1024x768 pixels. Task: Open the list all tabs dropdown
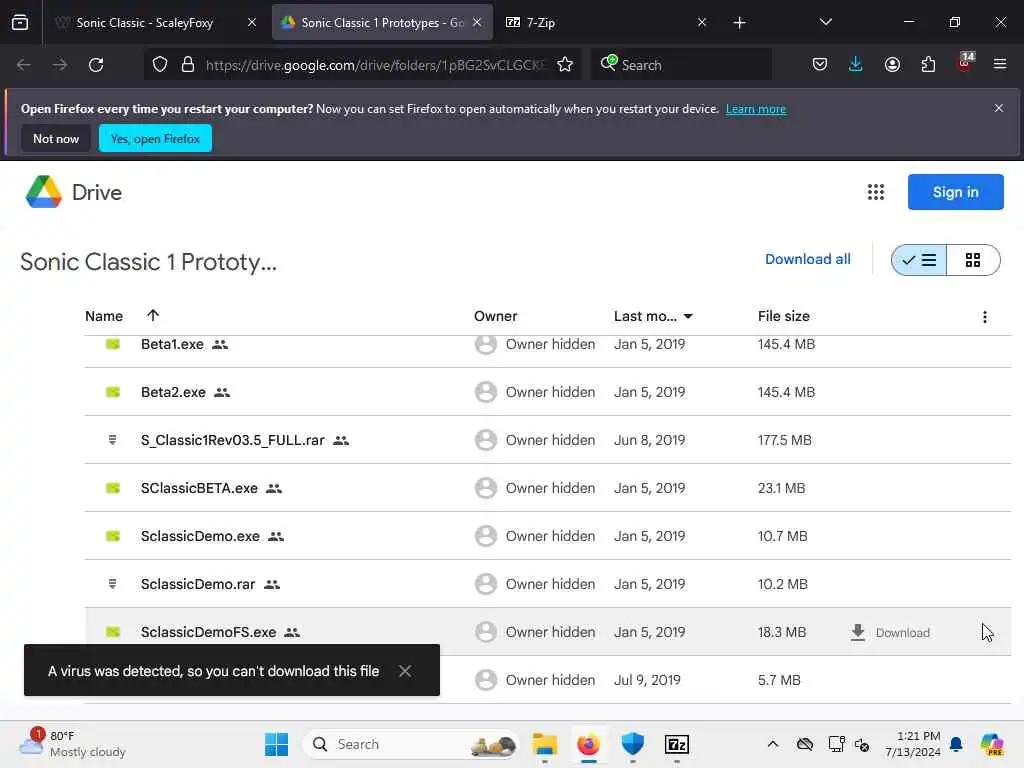(825, 22)
